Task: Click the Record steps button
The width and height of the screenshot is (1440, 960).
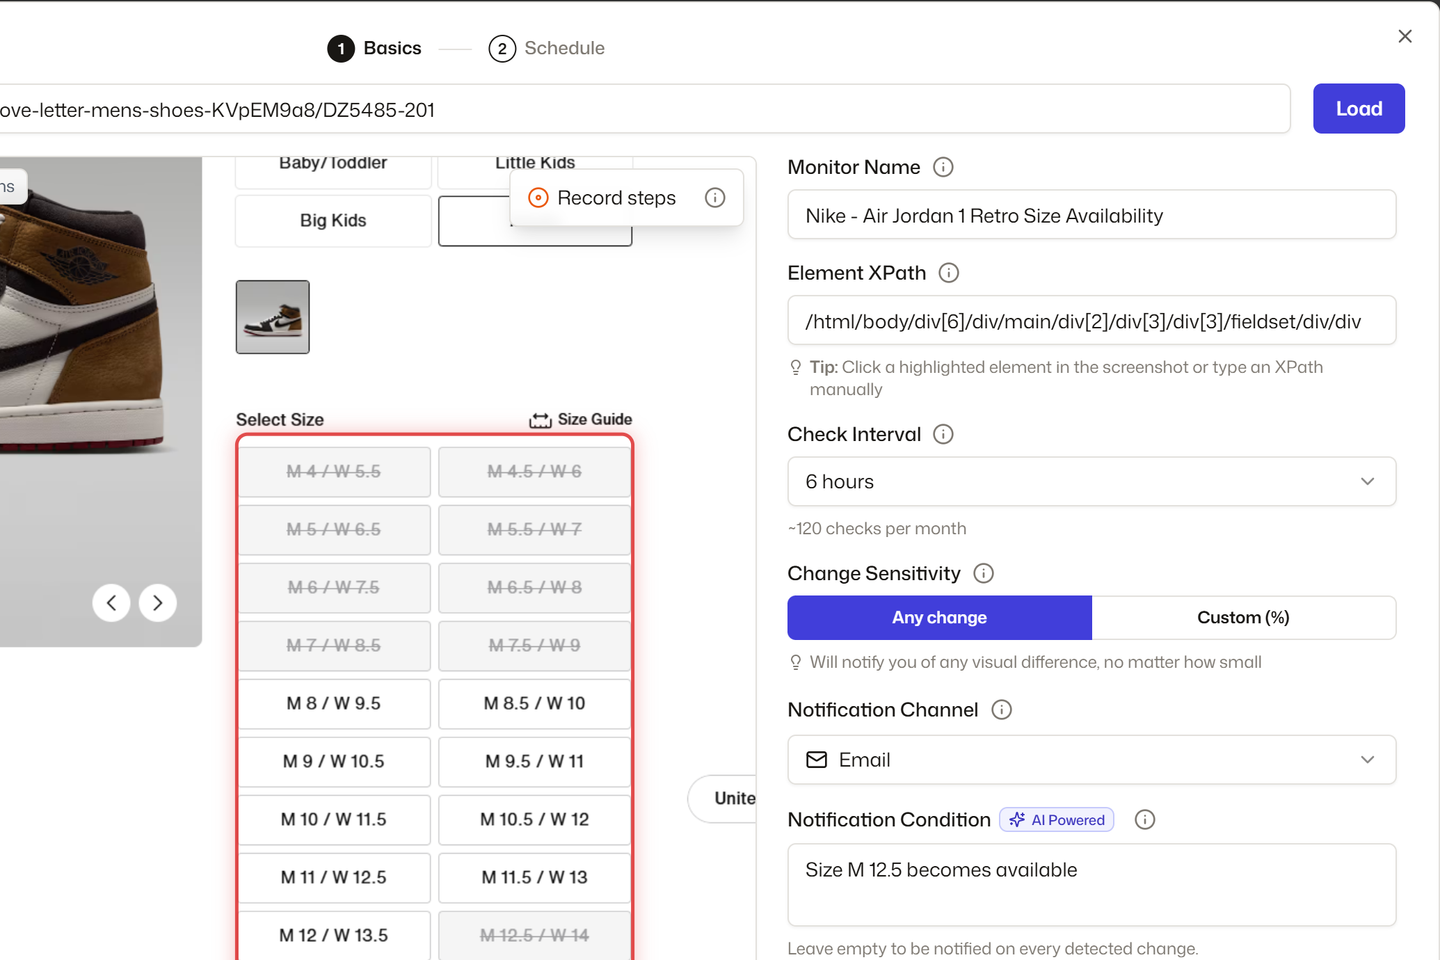Action: tap(602, 198)
